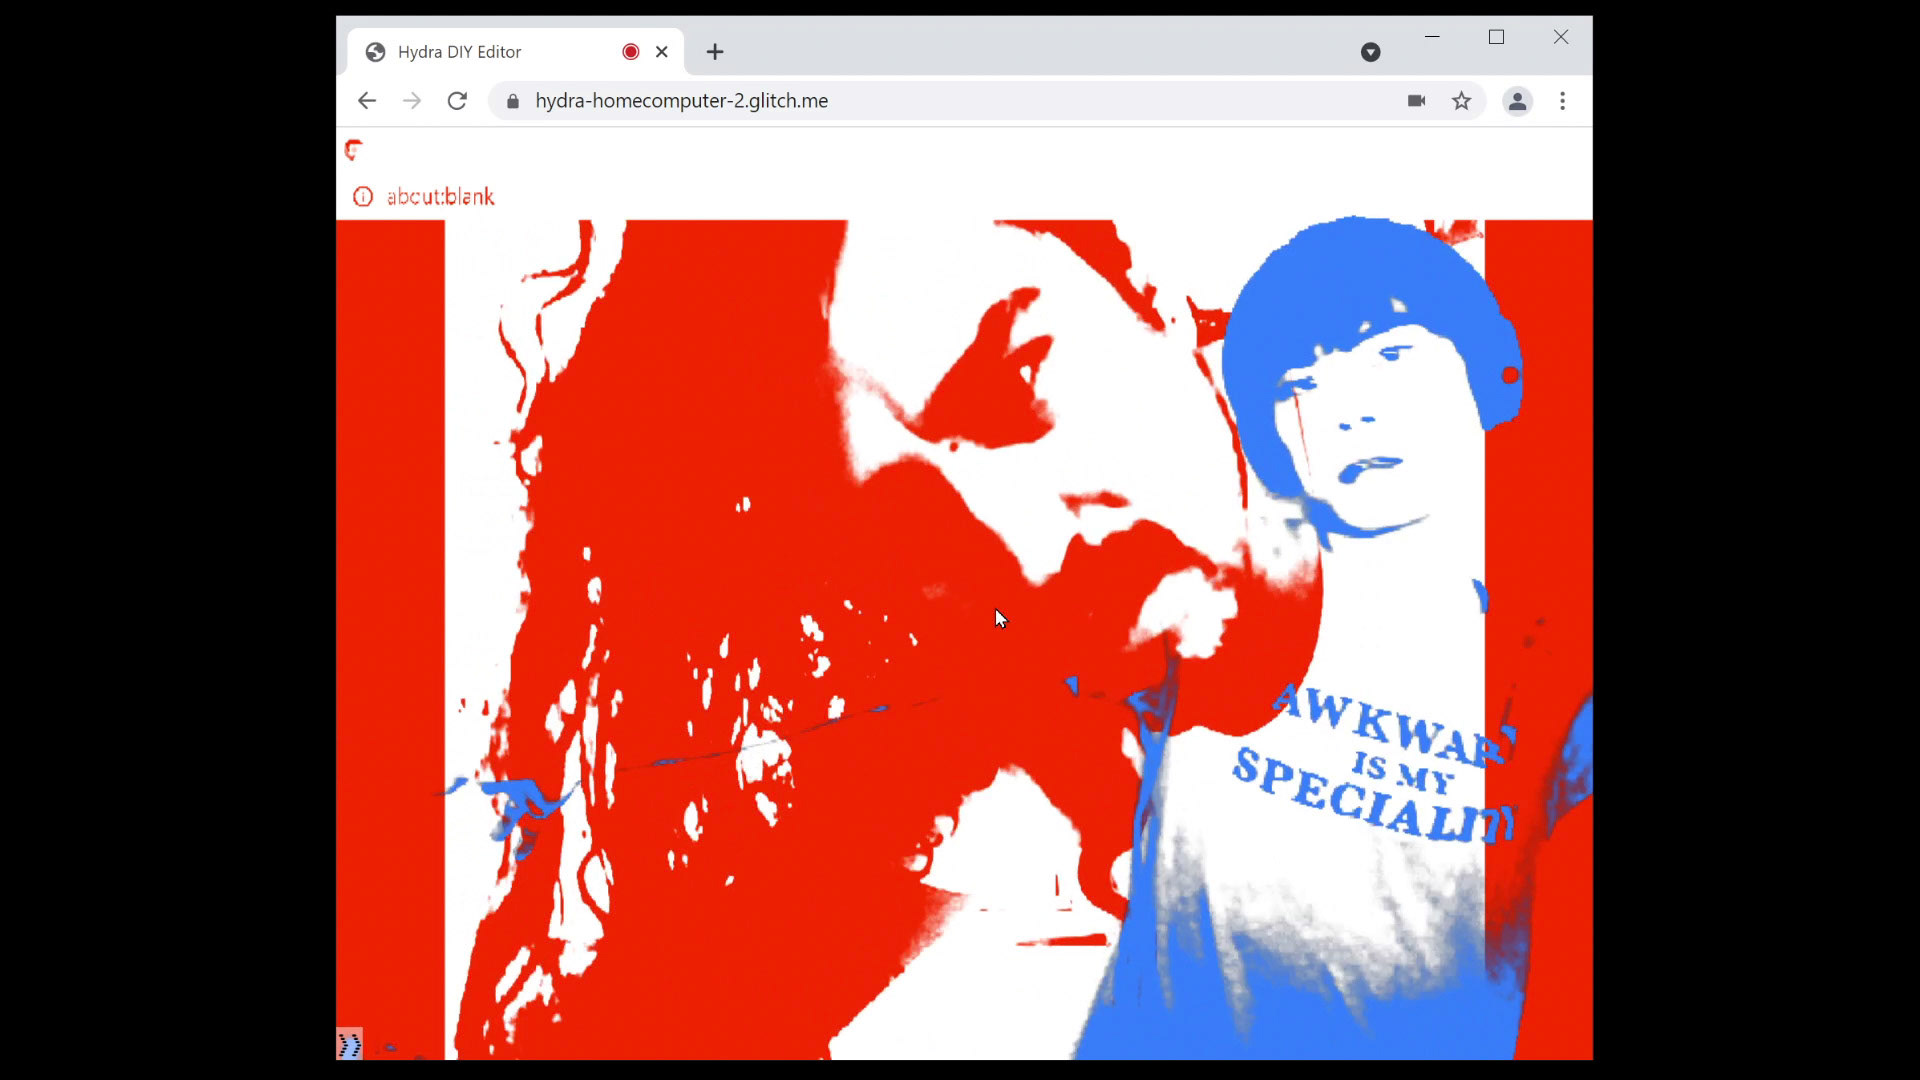Click the tab's red recording indicator
The width and height of the screenshot is (1920, 1080).
pyautogui.click(x=630, y=52)
